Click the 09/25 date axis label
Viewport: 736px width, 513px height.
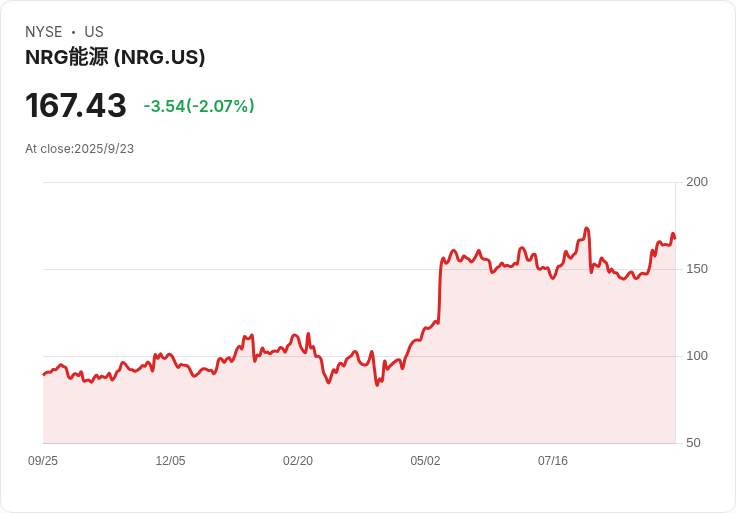click(x=43, y=461)
